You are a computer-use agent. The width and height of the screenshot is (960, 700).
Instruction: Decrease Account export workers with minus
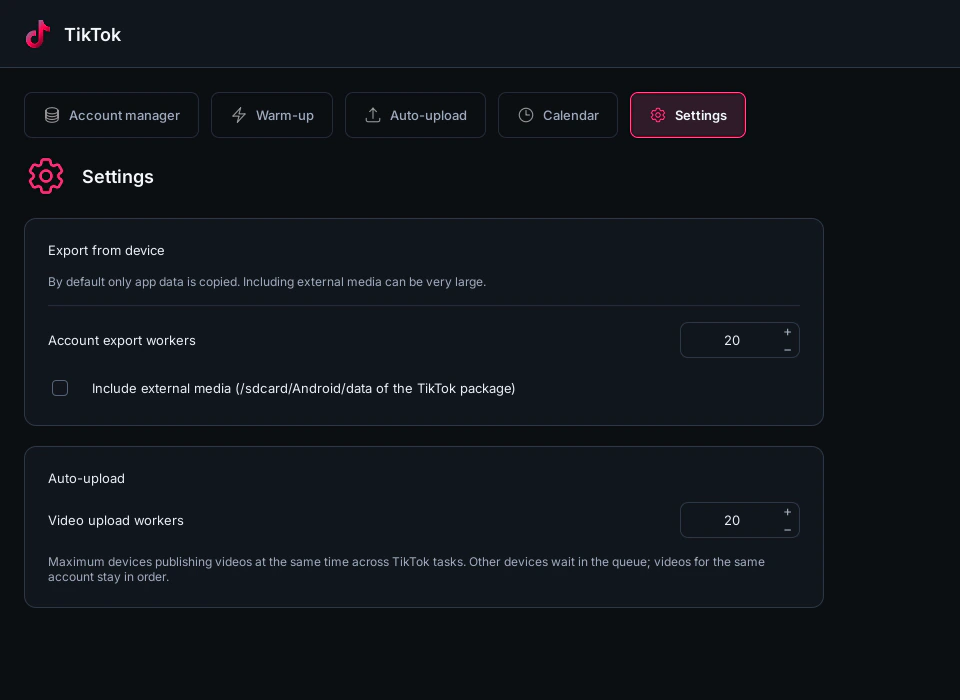(787, 350)
